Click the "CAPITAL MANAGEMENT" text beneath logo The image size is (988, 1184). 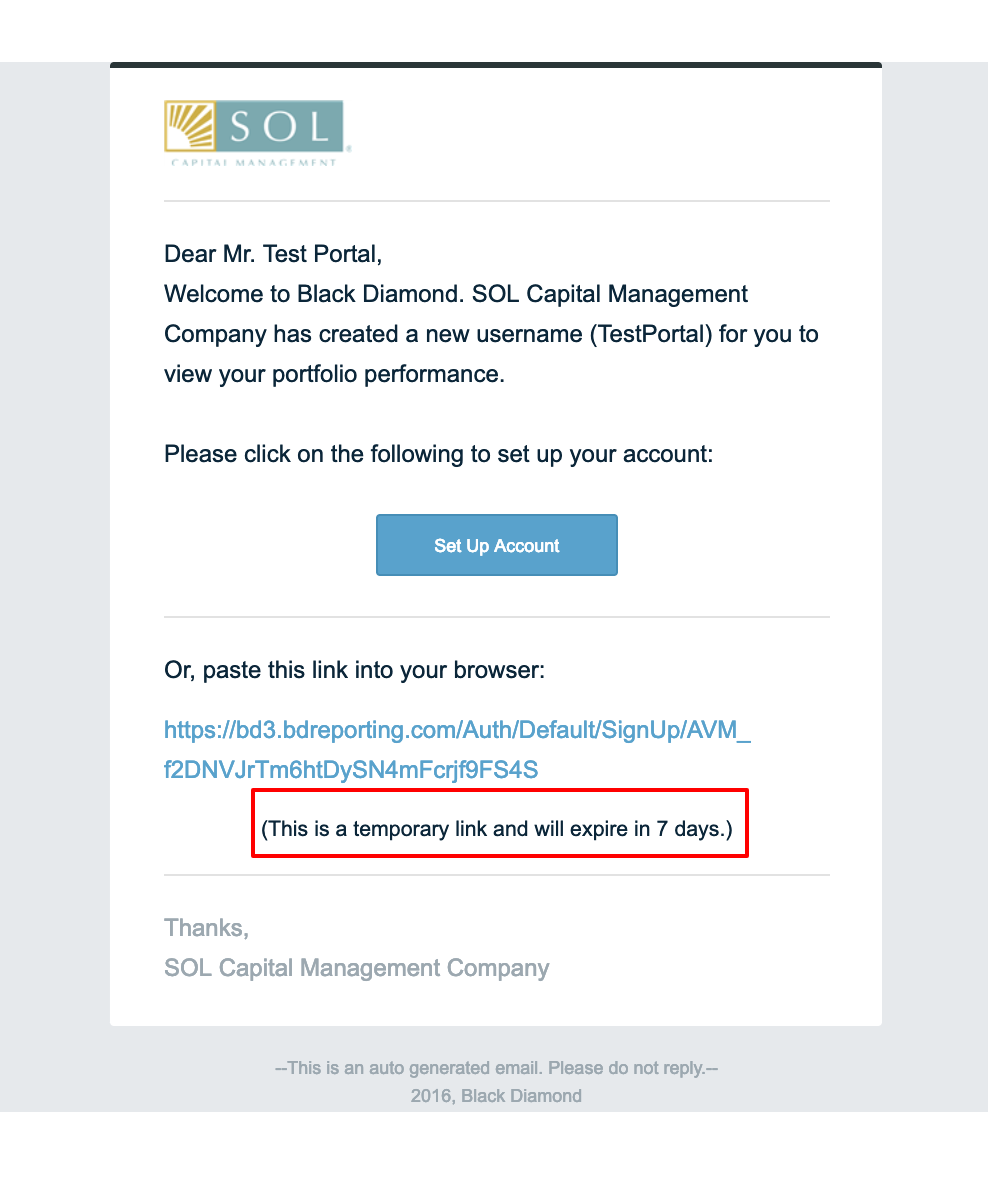coord(254,162)
